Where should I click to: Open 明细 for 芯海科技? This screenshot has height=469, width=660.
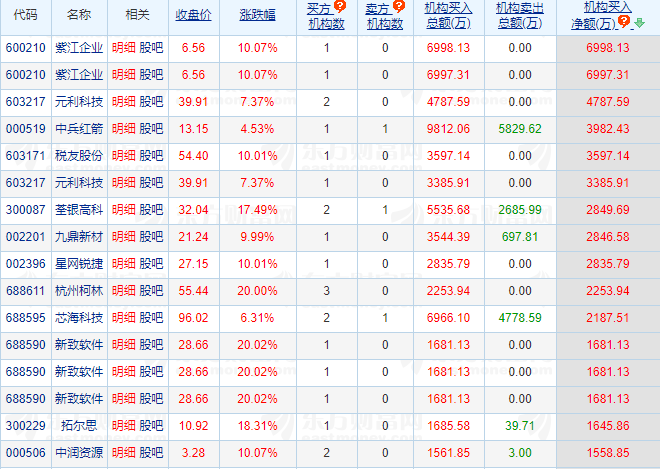click(124, 318)
